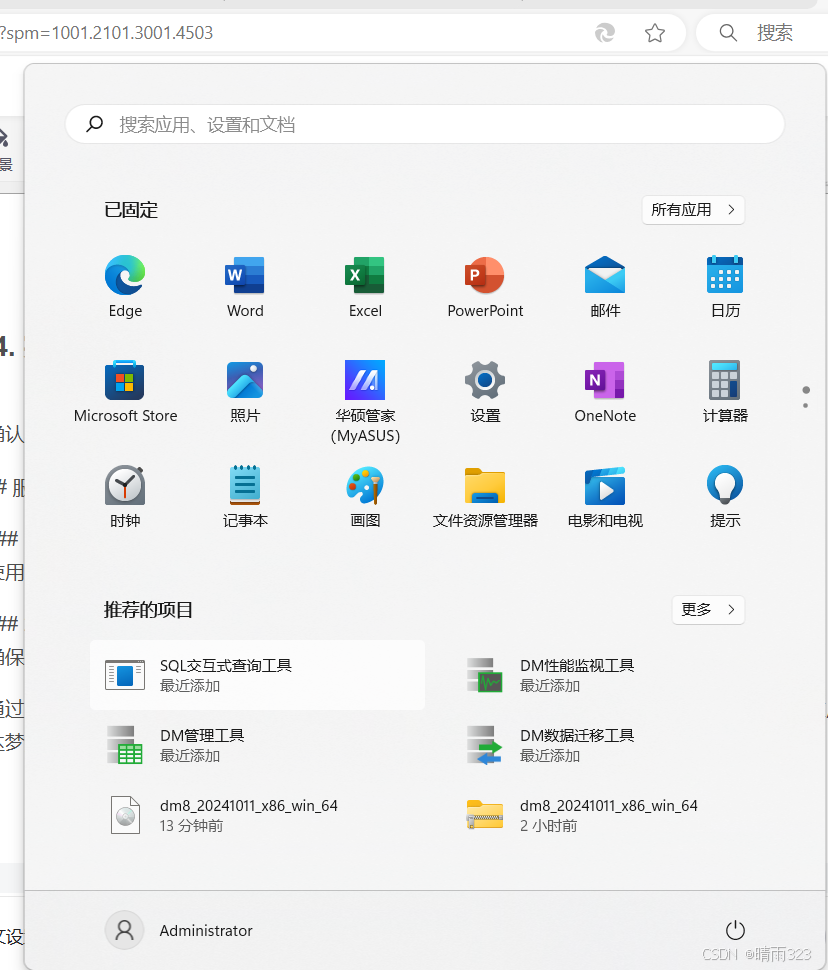Launch OneNote
Screen dimensions: 828x970
click(605, 392)
